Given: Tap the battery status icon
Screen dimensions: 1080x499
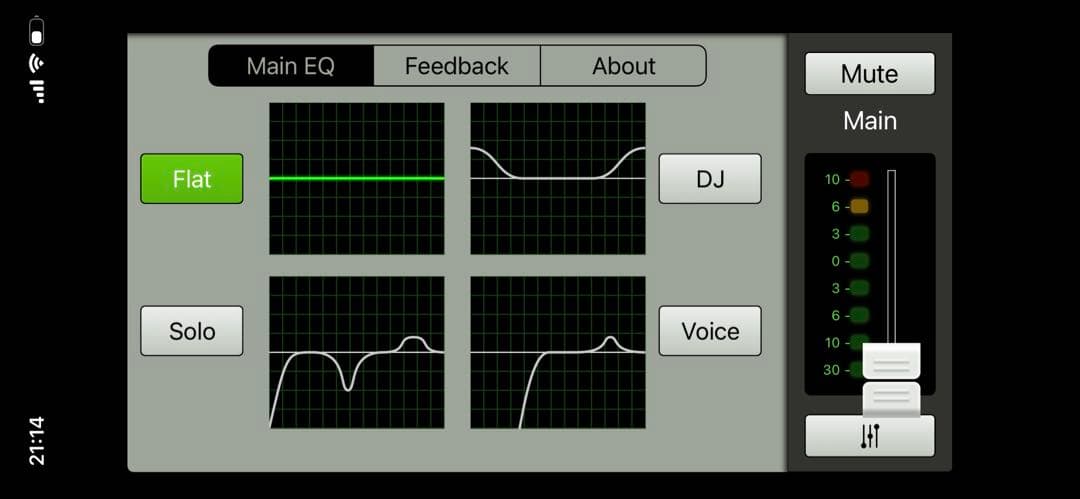Looking at the screenshot, I should pos(37,31).
